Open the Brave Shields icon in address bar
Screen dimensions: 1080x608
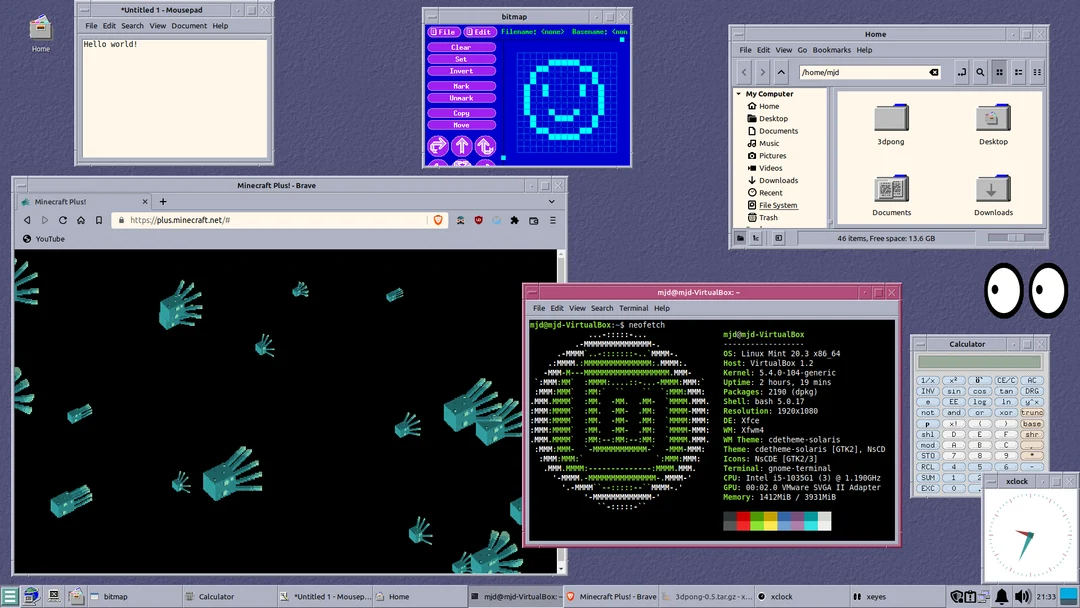click(439, 220)
